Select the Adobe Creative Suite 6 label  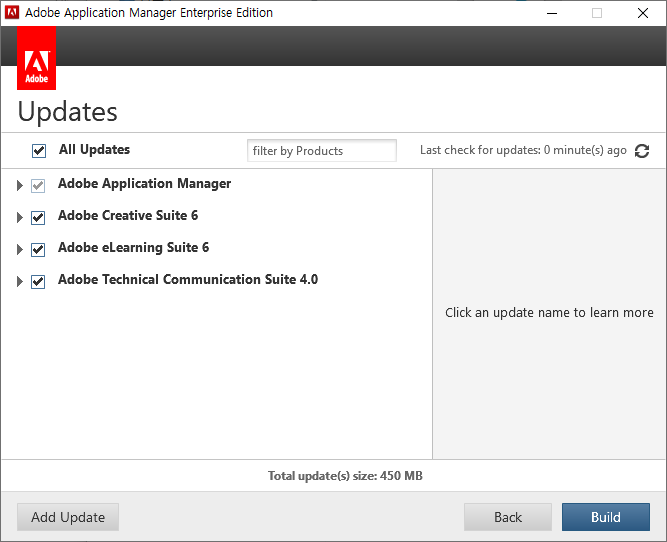pos(128,215)
